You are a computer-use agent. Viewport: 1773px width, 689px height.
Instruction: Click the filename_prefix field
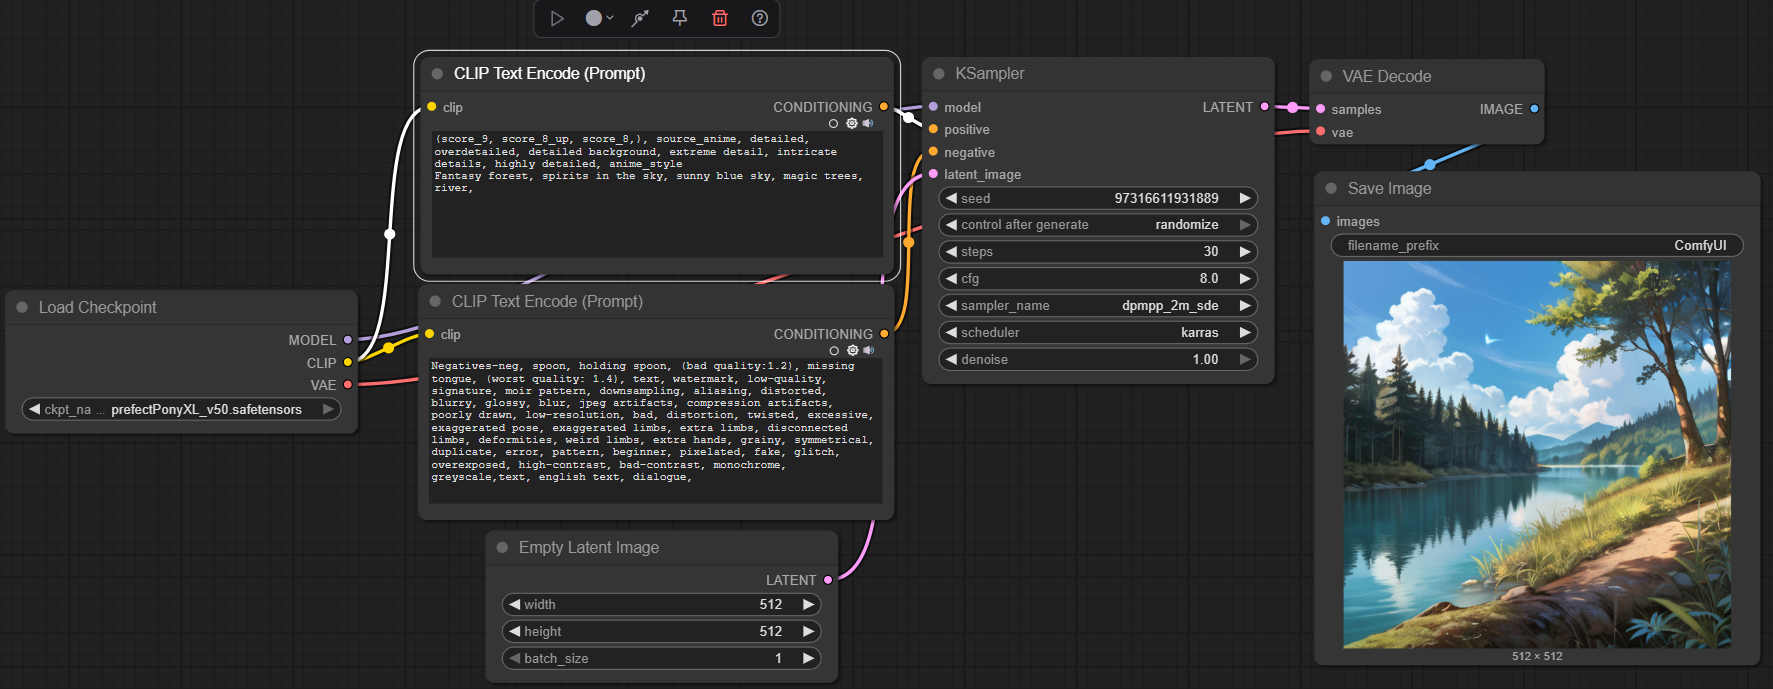click(x=1536, y=246)
